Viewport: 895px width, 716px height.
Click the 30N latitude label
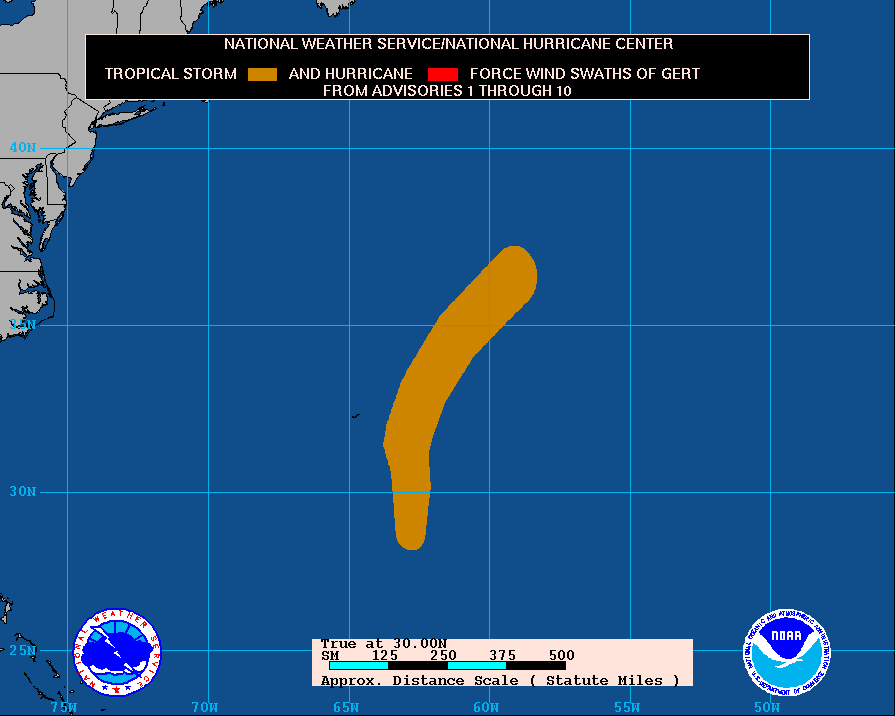tap(23, 491)
